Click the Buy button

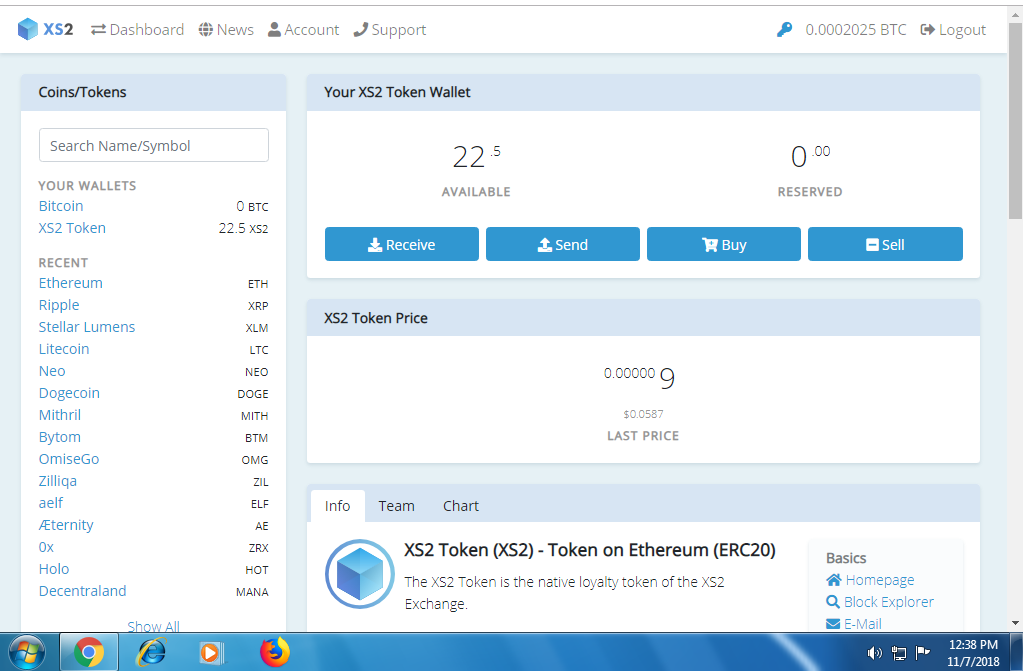tap(723, 245)
